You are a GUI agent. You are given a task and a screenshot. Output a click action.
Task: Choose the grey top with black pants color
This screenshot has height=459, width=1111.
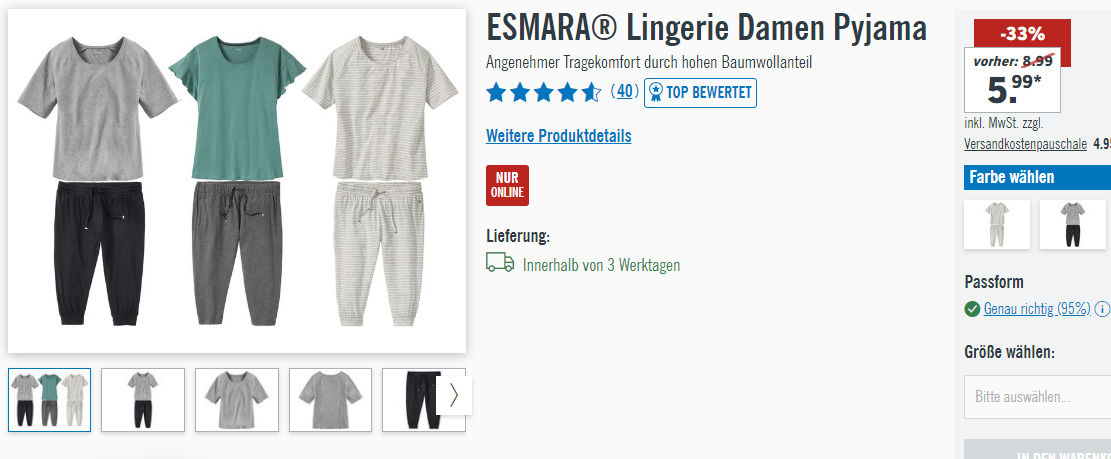(1073, 225)
